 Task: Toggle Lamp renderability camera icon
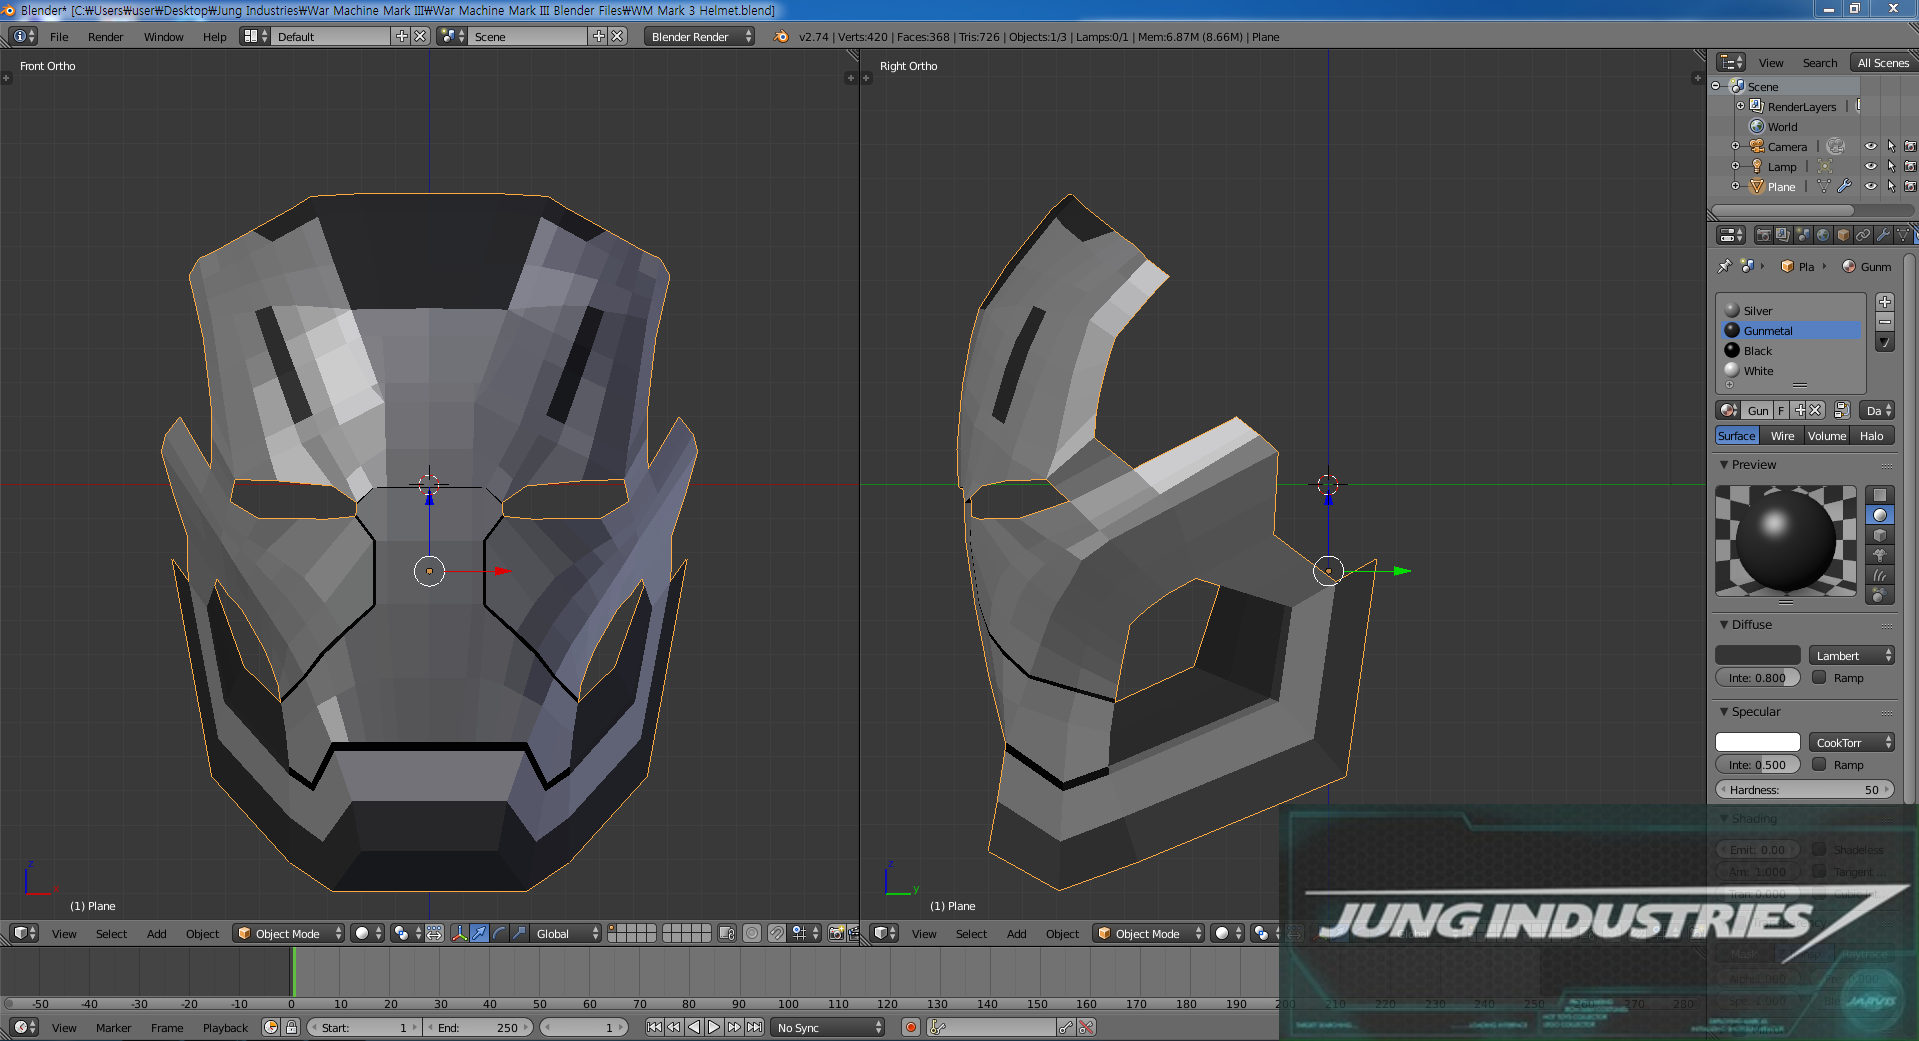[1910, 166]
